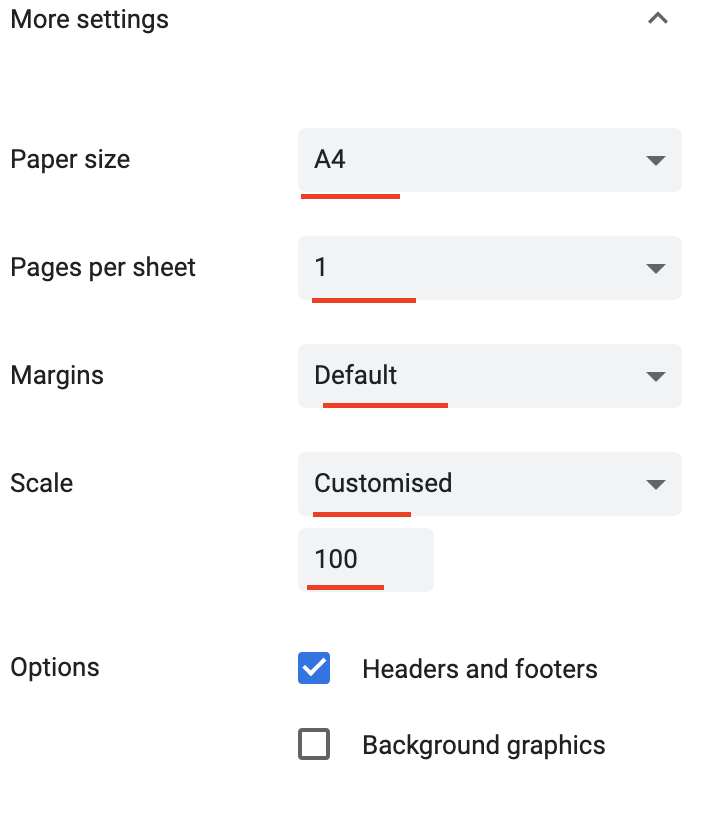Open the Paper size A4 dropdown

tap(489, 160)
